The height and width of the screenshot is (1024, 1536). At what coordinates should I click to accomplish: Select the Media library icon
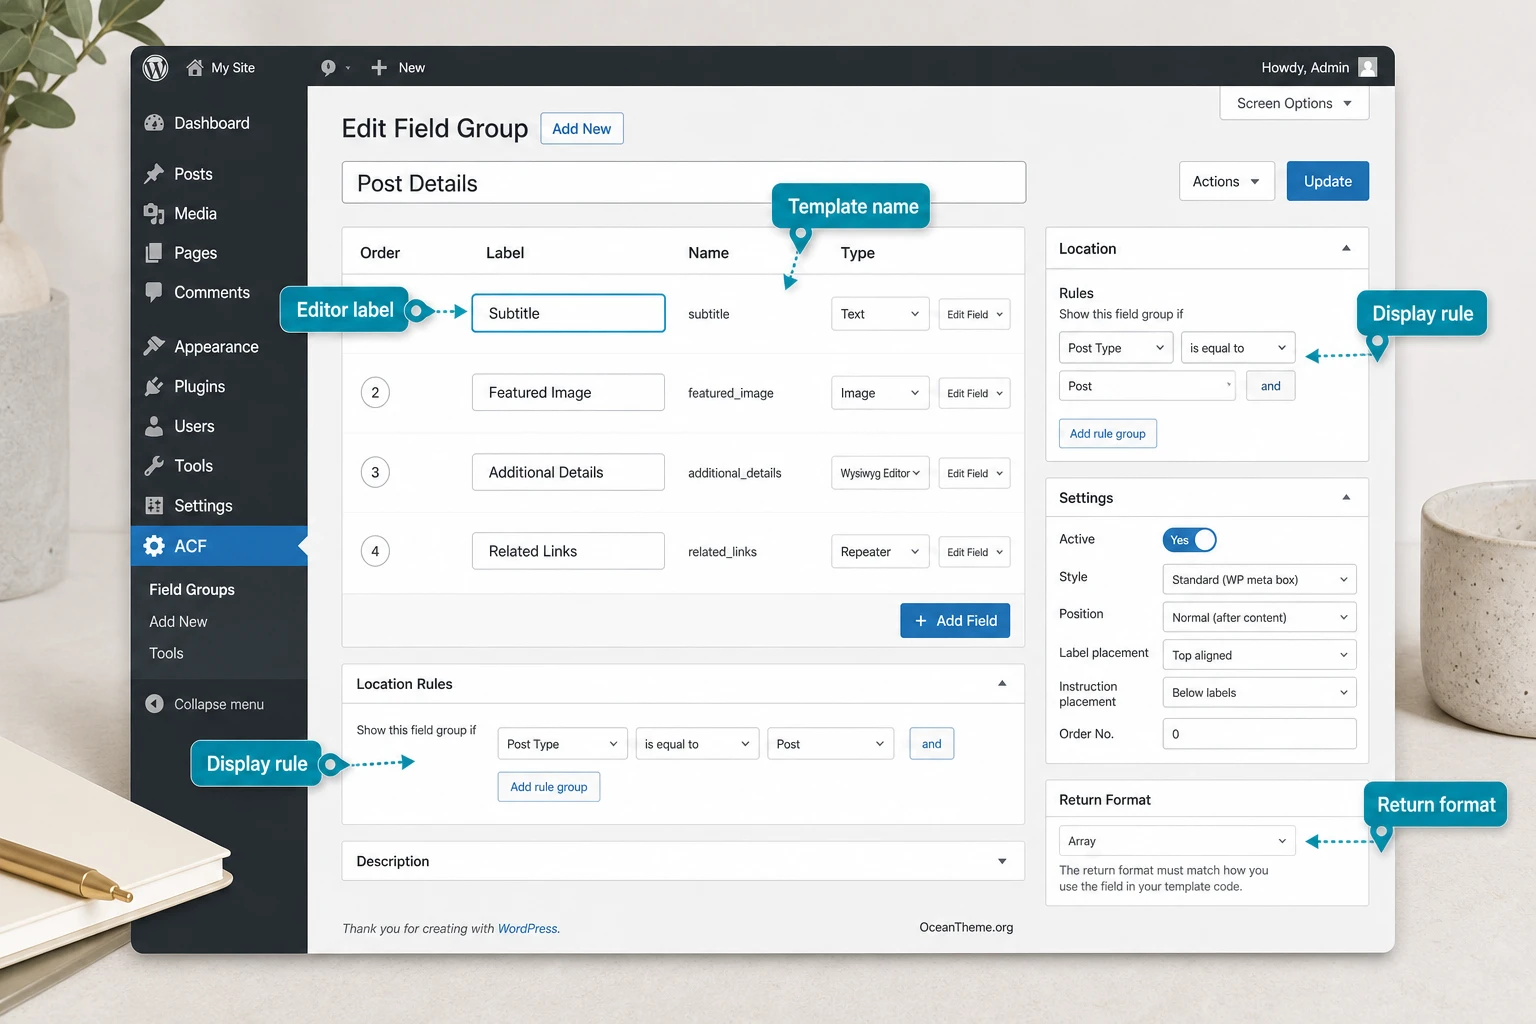pos(154,213)
